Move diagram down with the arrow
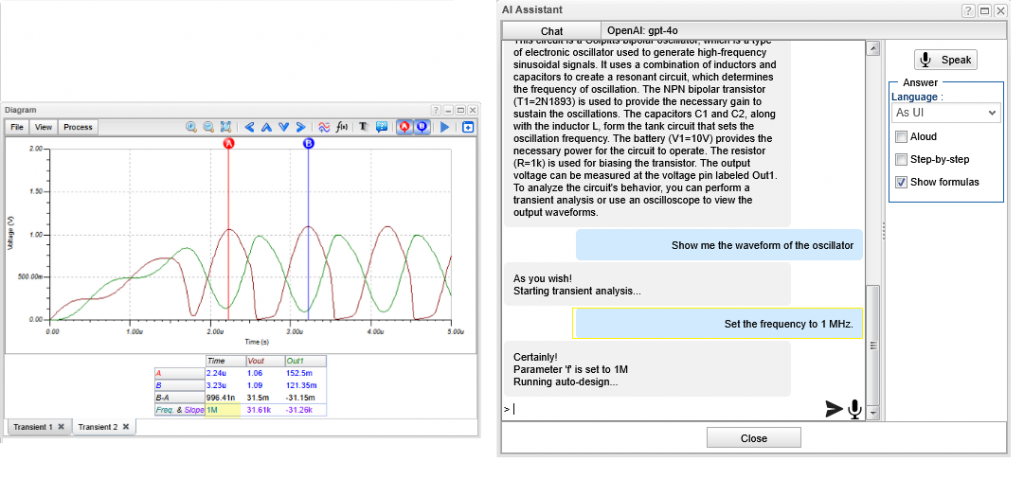1024x479 pixels. pyautogui.click(x=283, y=127)
